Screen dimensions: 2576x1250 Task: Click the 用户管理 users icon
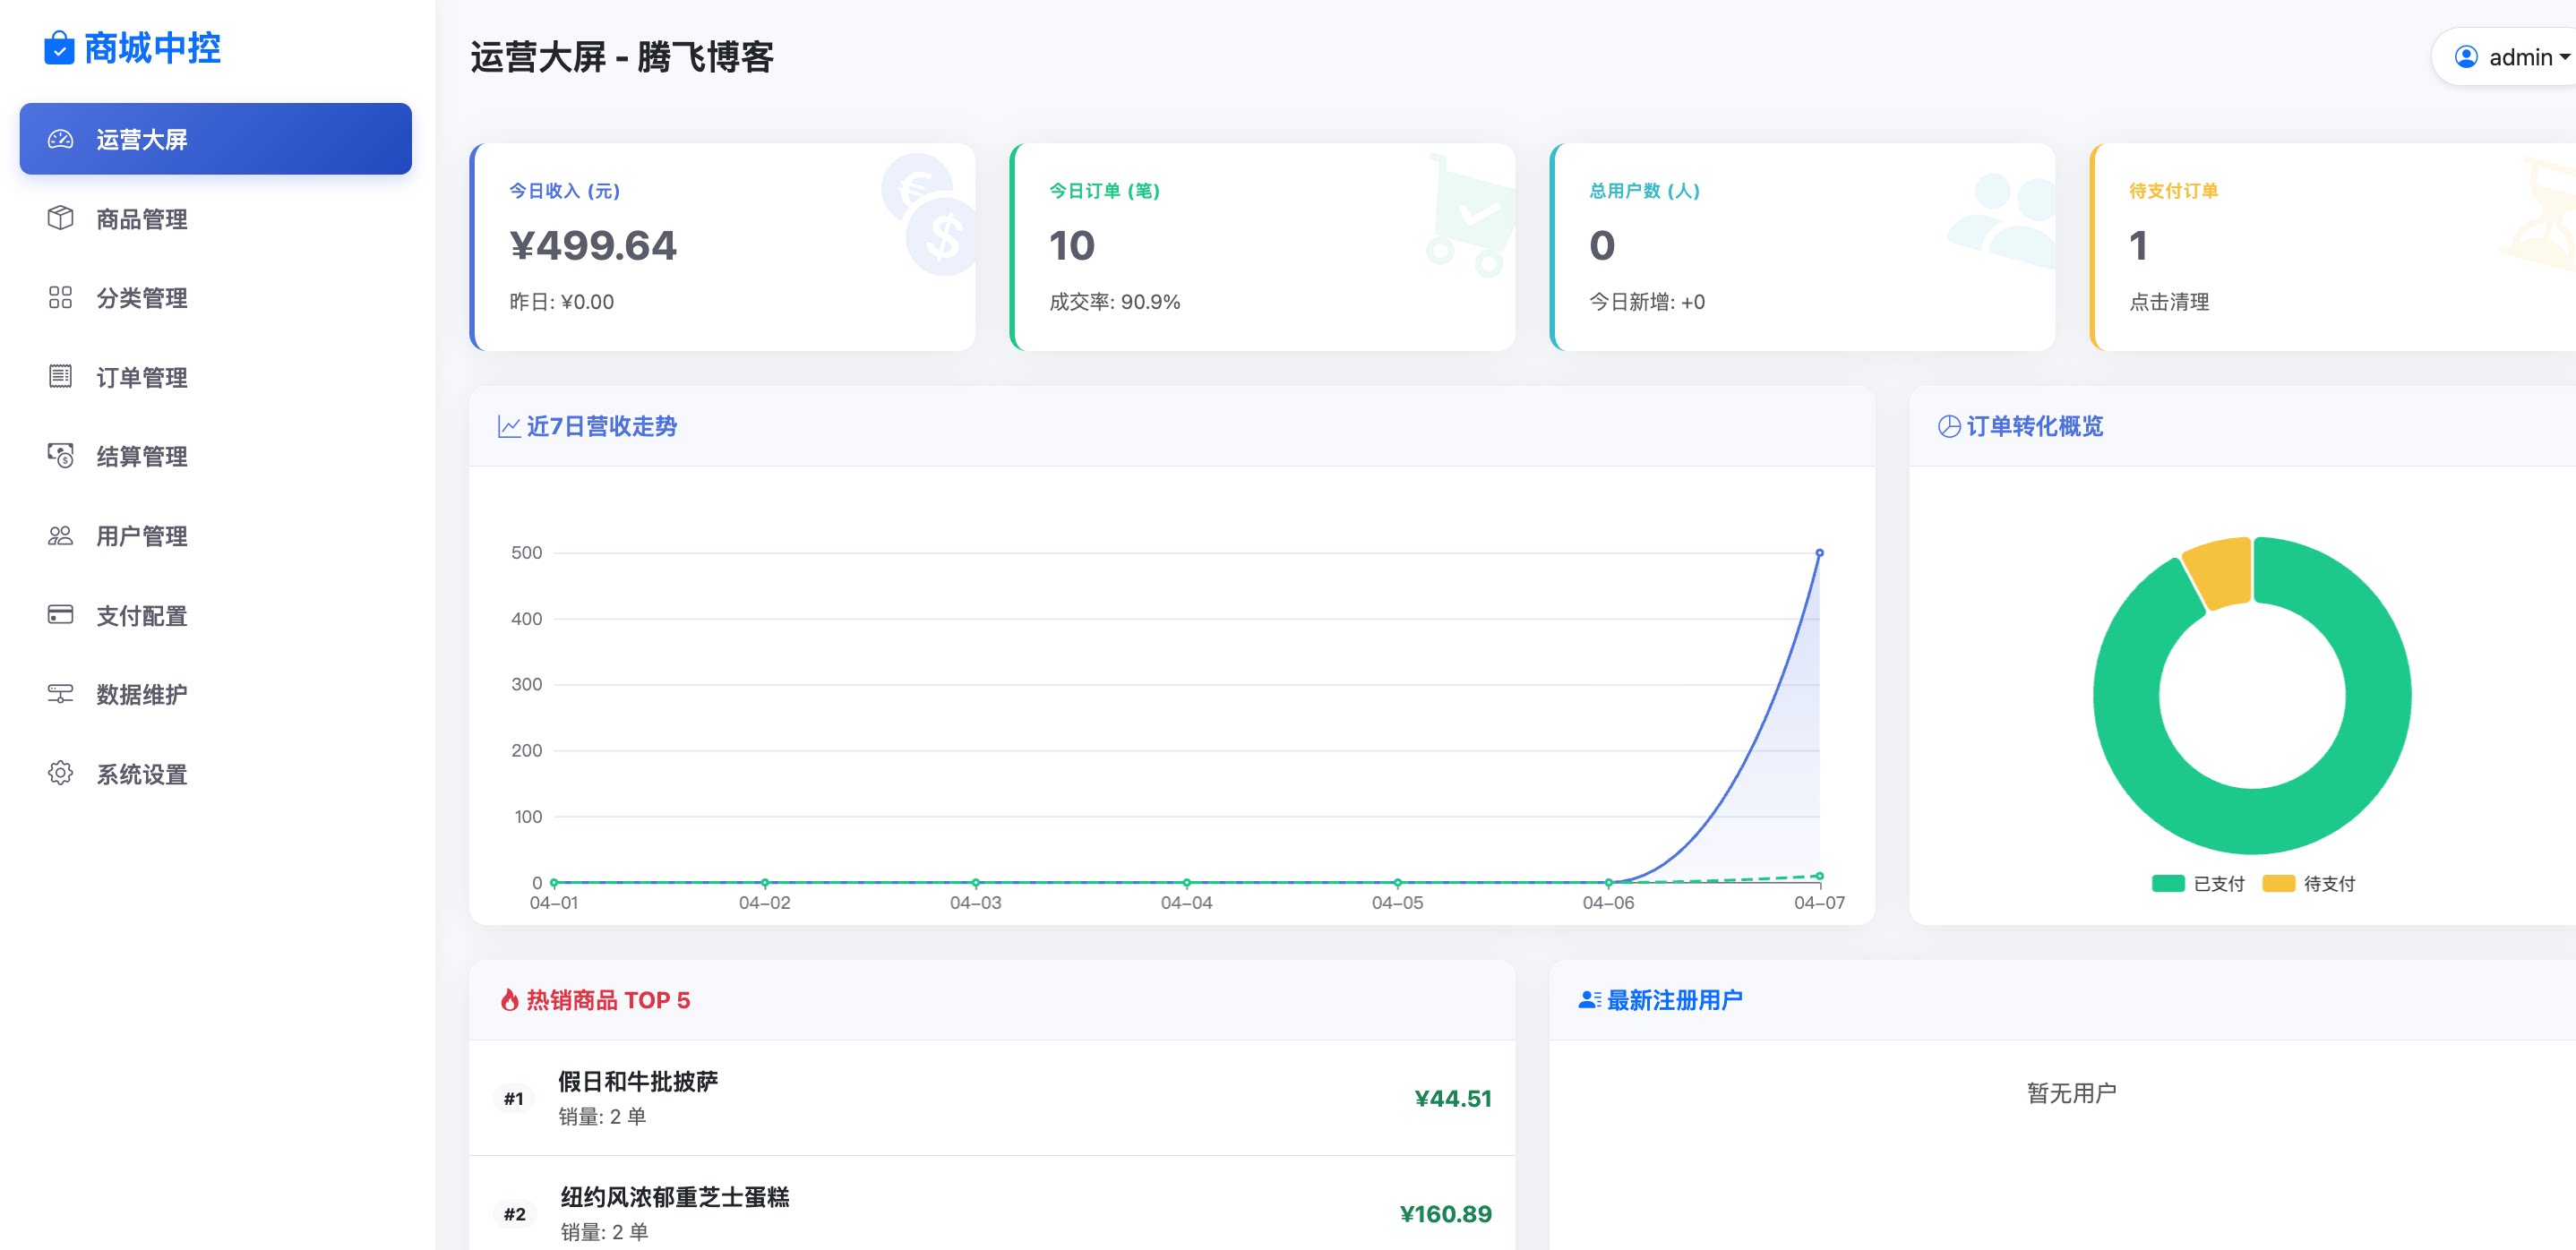click(61, 536)
